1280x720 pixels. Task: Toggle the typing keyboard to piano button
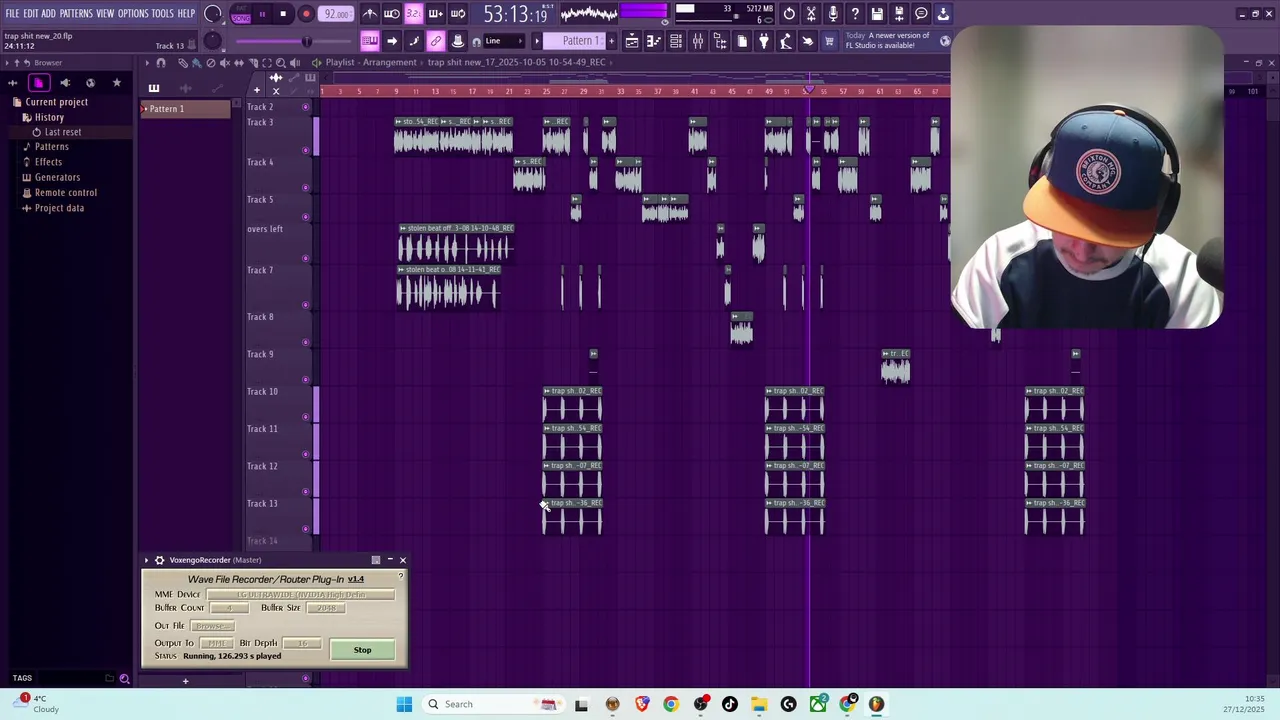click(369, 41)
